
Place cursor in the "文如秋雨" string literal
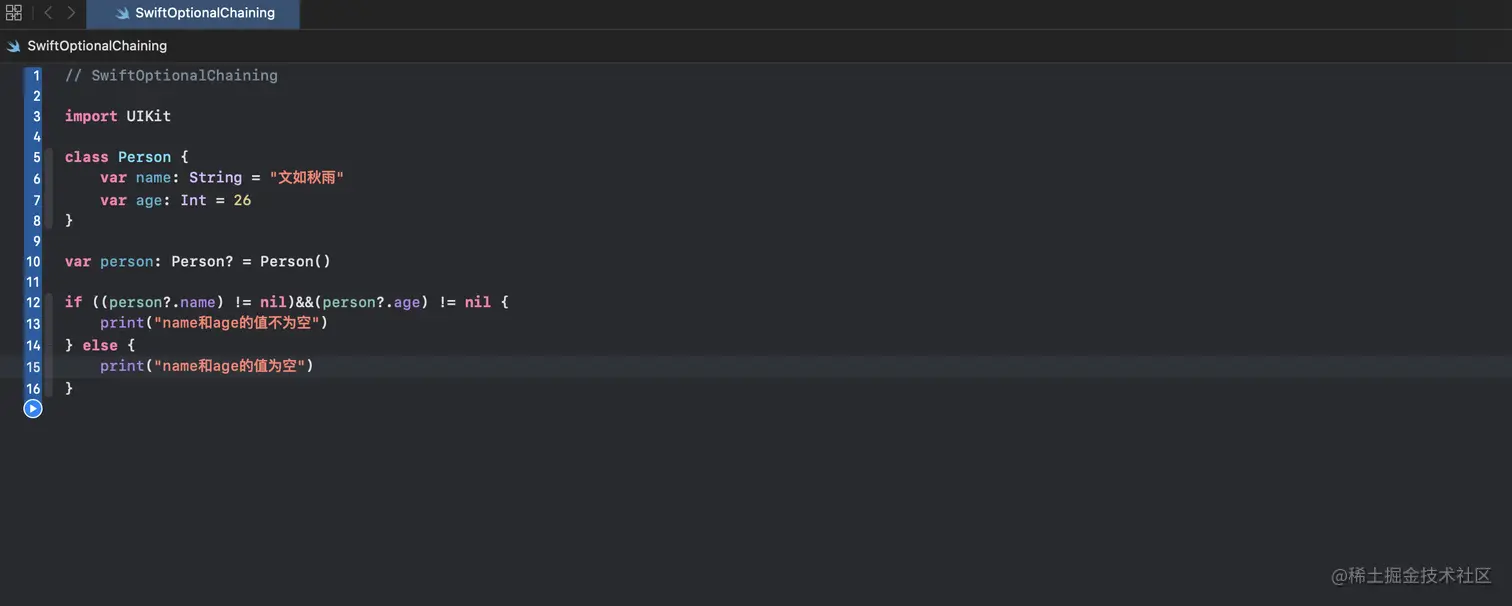310,178
